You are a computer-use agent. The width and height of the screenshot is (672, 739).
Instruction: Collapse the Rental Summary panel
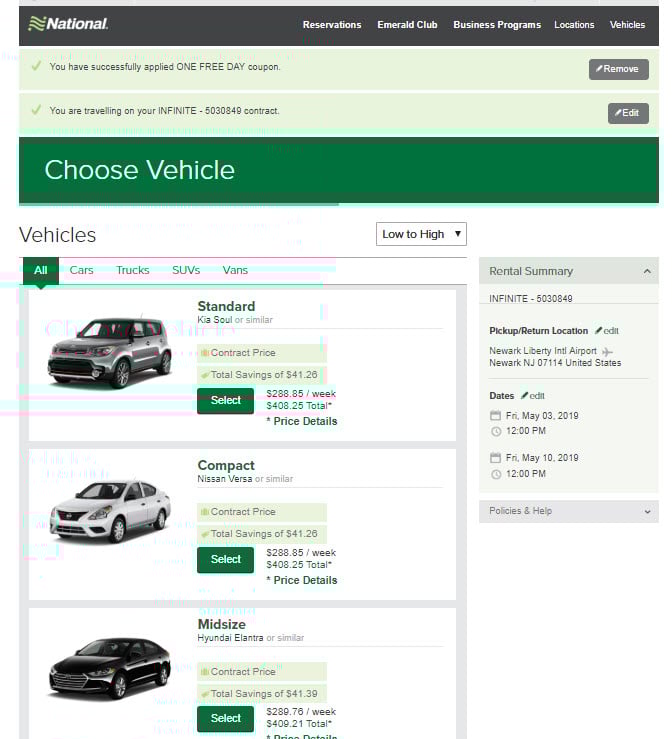click(x=647, y=271)
